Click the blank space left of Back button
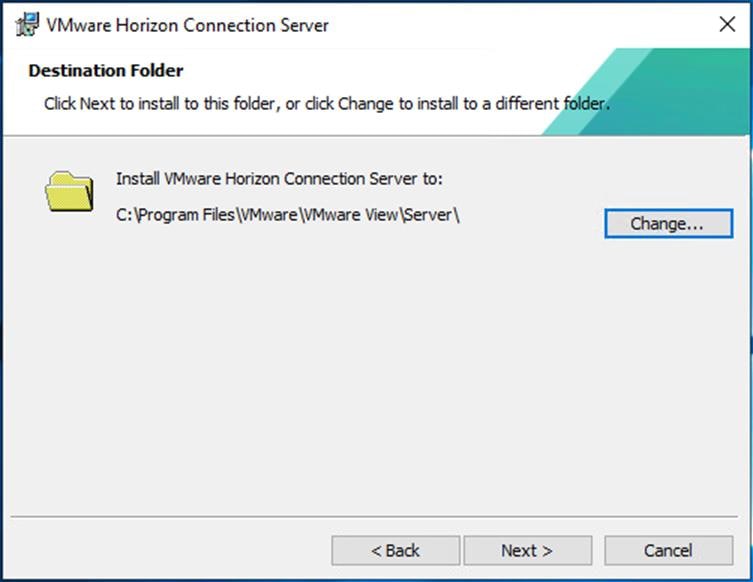 (x=170, y=550)
